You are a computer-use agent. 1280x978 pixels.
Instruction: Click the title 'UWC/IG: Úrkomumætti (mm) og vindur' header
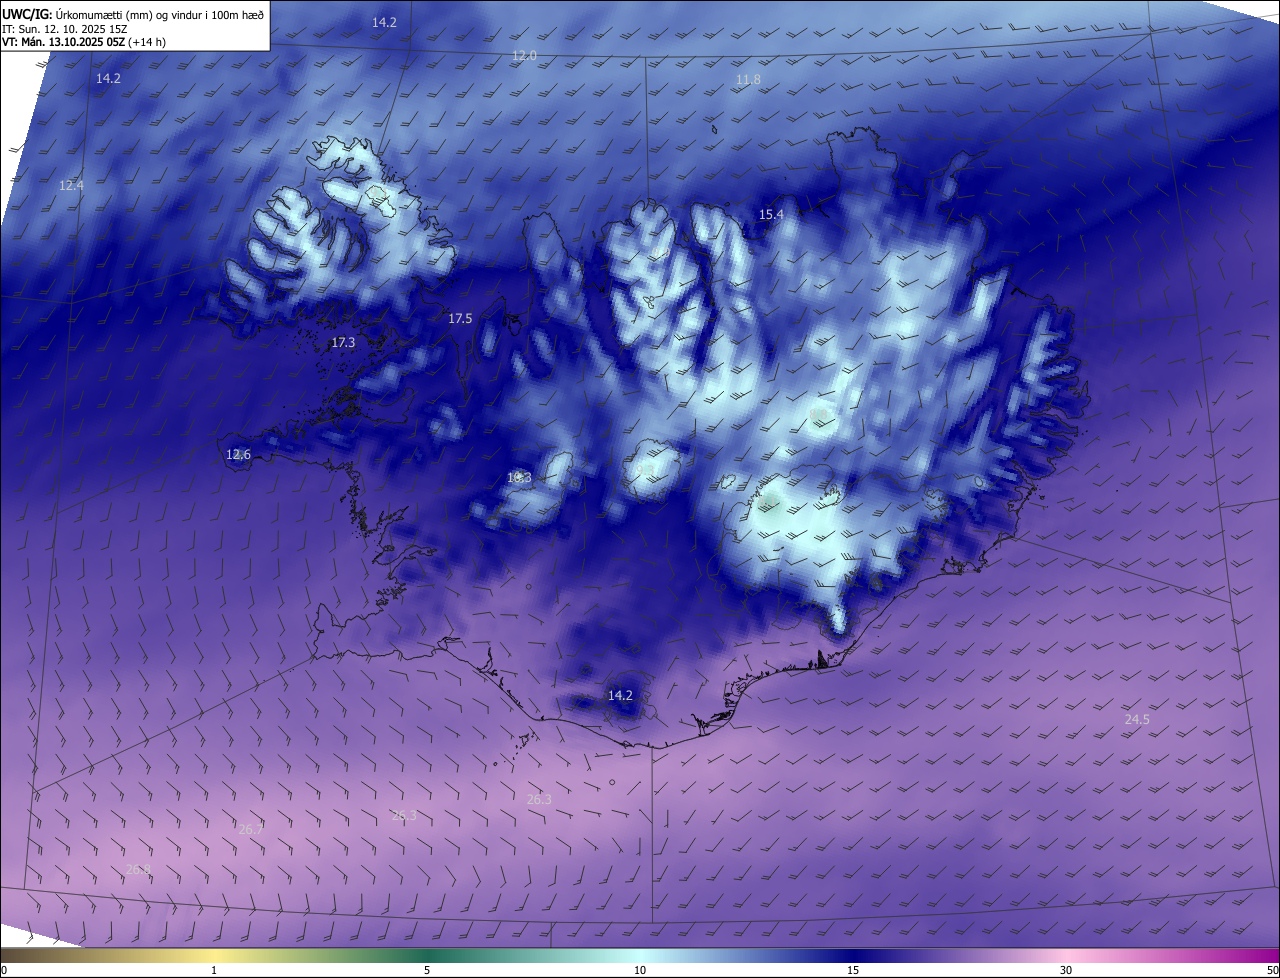(x=134, y=14)
